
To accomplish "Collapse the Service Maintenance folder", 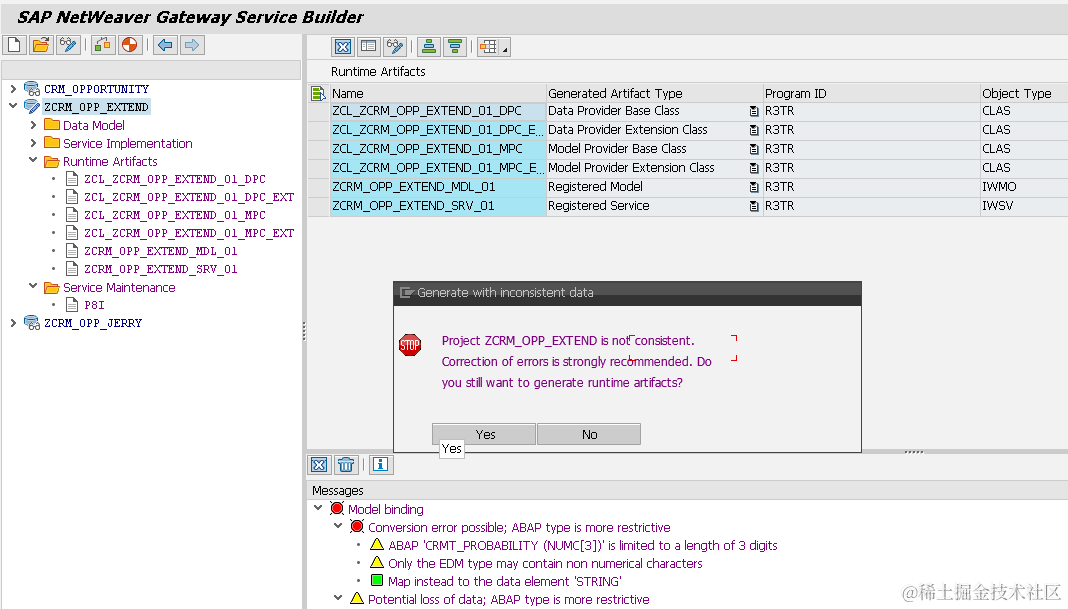I will [33, 286].
